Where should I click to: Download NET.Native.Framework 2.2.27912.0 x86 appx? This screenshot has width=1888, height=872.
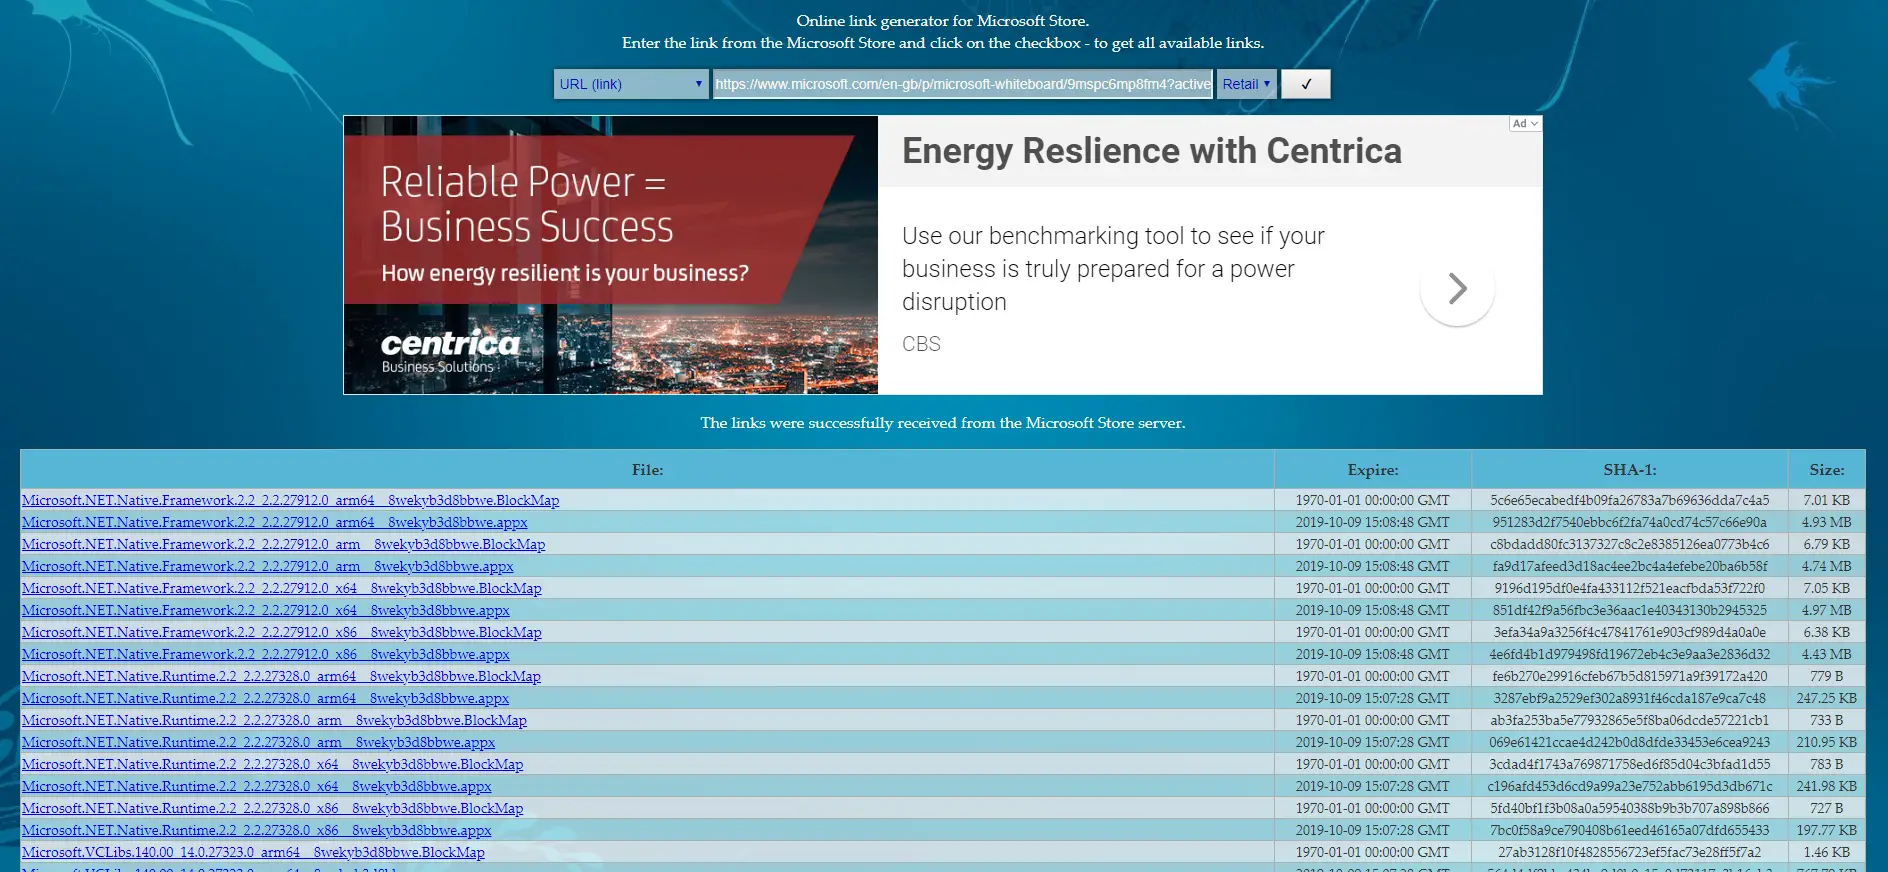[x=266, y=654]
